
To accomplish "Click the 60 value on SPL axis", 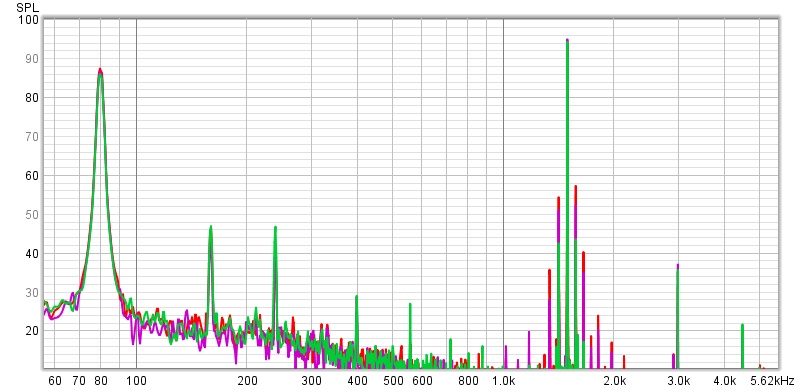I will click(x=32, y=176).
